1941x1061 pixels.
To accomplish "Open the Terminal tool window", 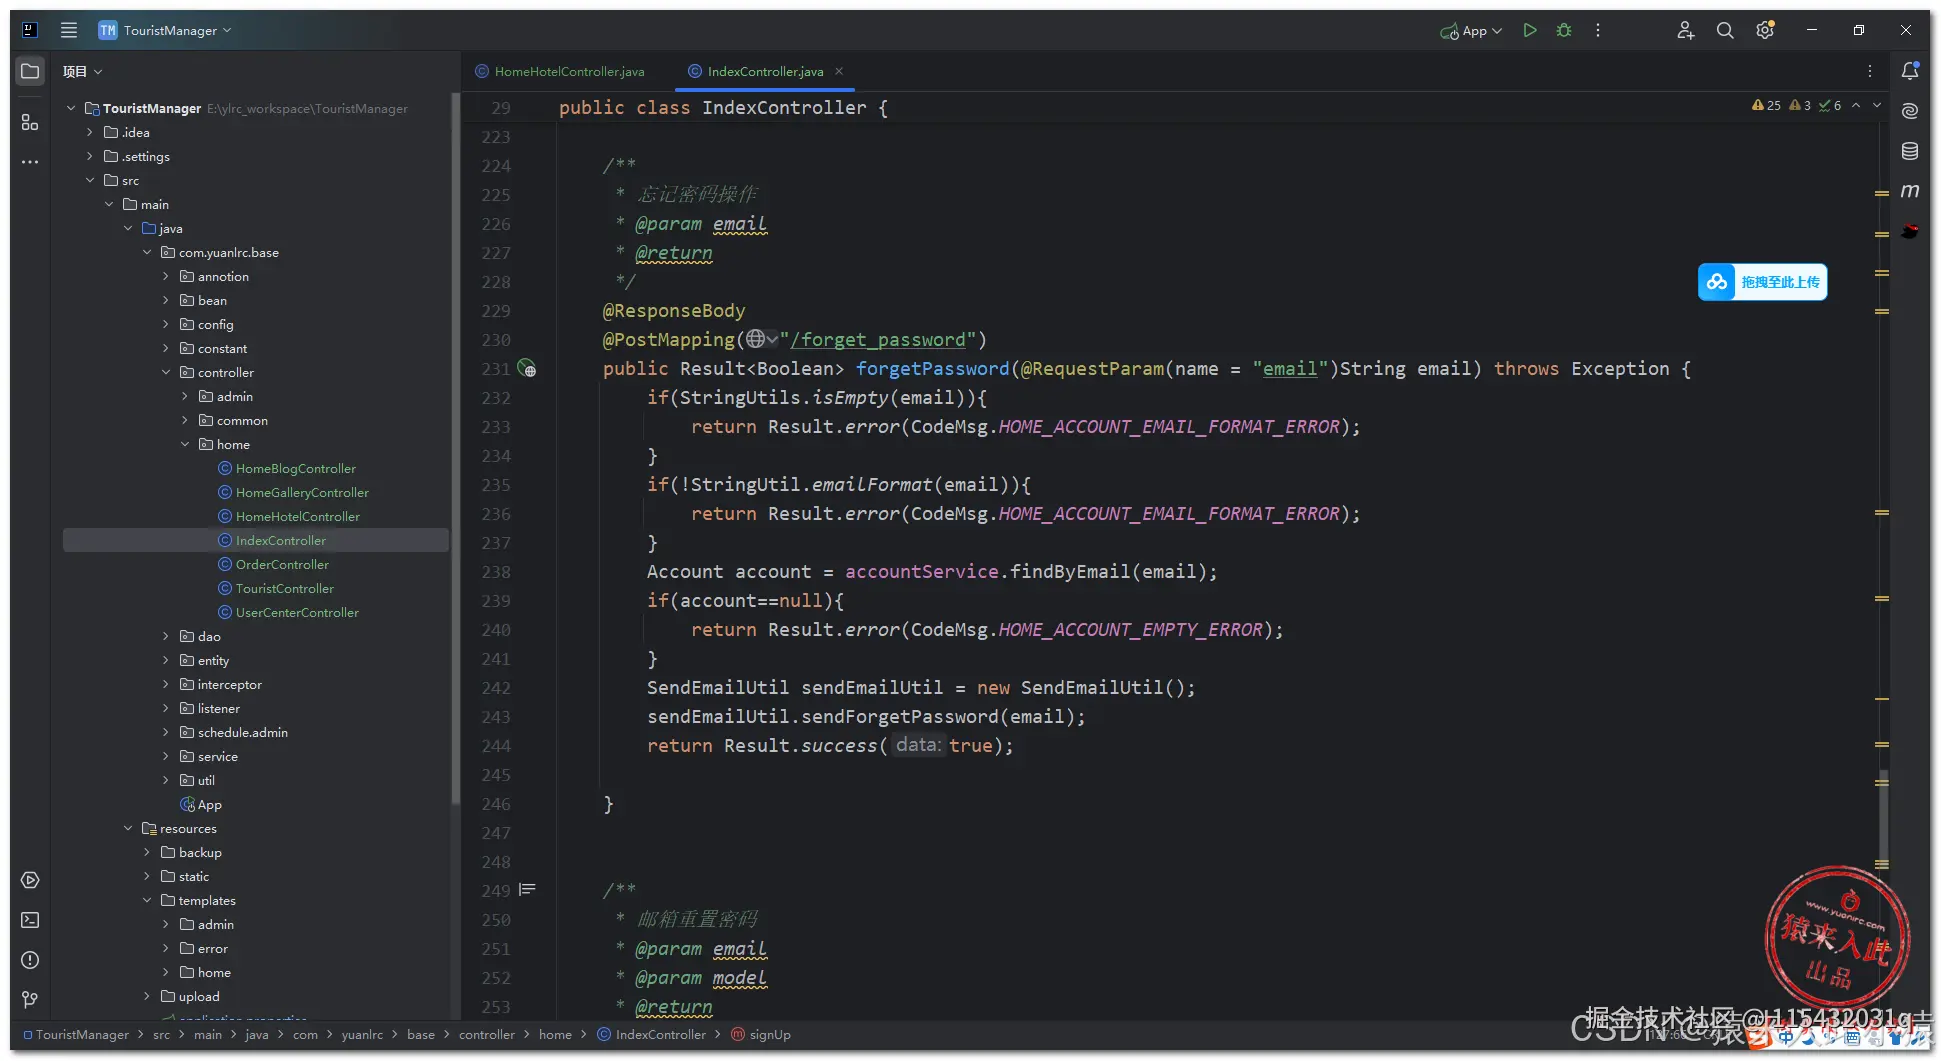I will pyautogui.click(x=30, y=920).
